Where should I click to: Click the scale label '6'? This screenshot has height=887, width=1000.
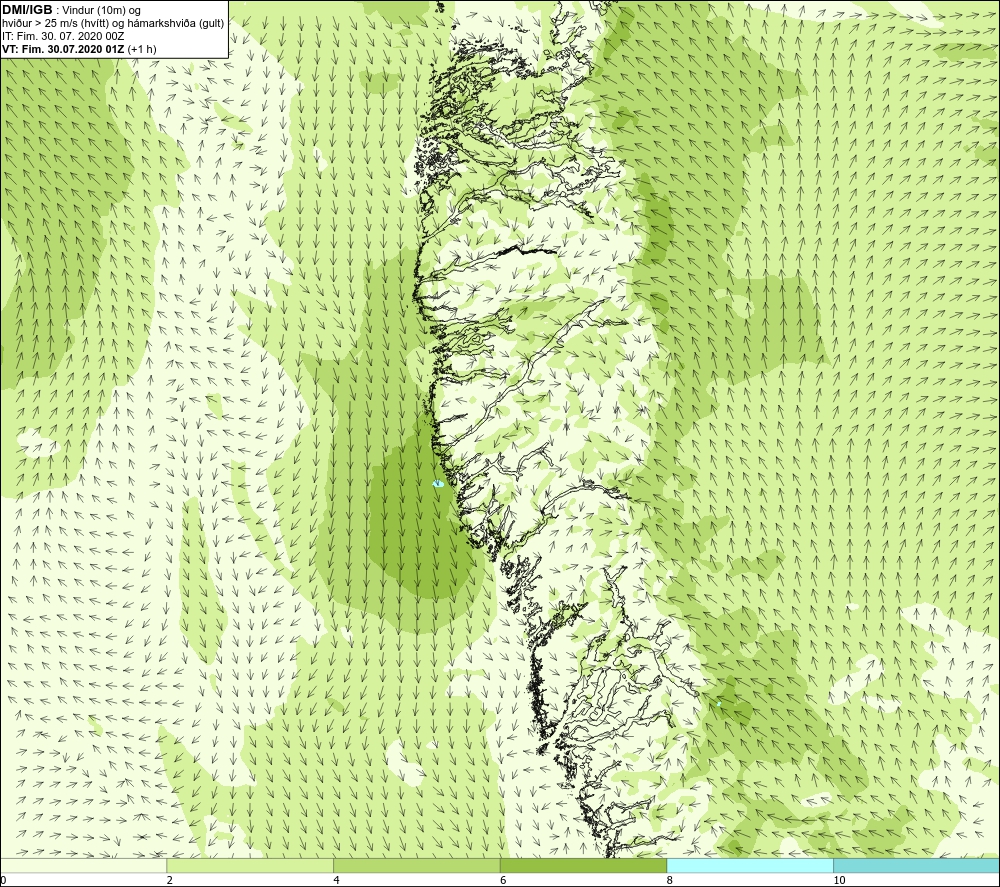coord(503,881)
